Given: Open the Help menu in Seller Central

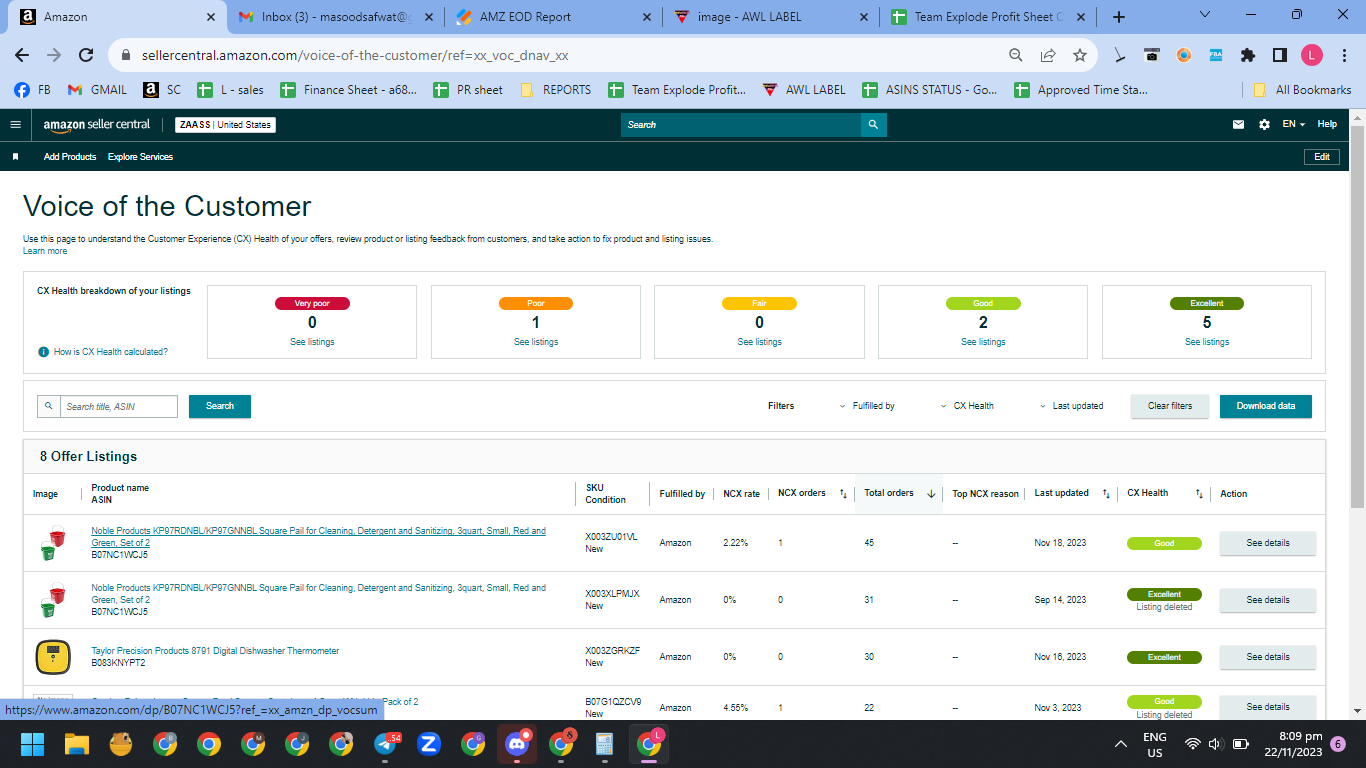Looking at the screenshot, I should tap(1327, 125).
